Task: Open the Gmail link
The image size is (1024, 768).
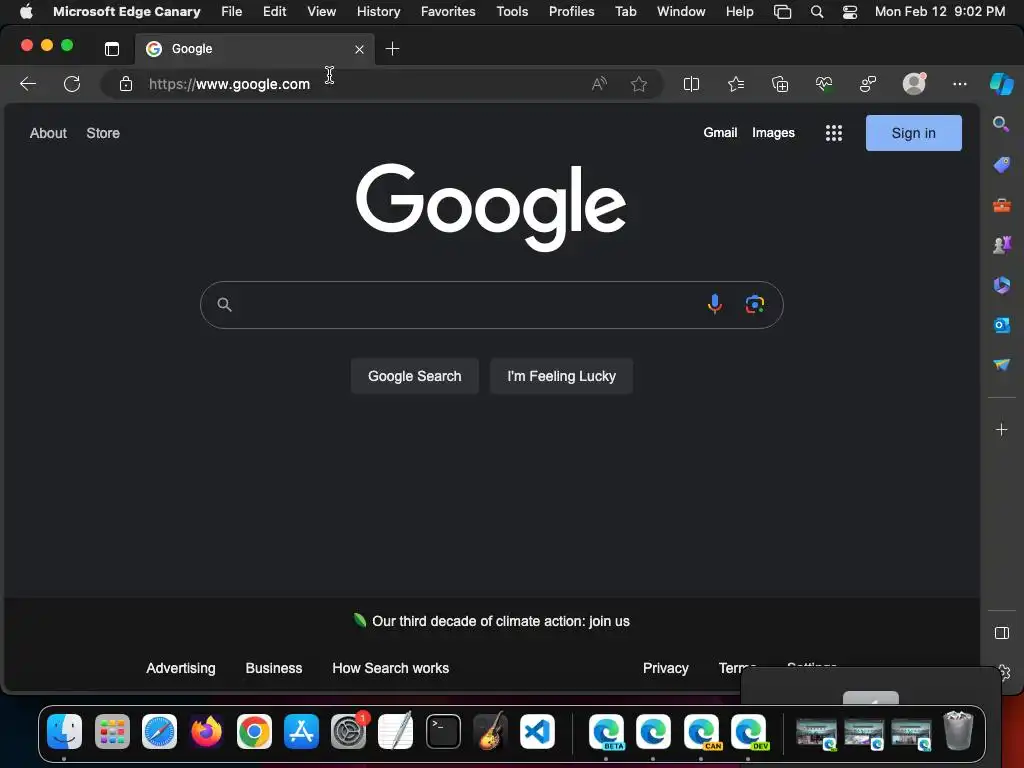Action: click(x=720, y=133)
